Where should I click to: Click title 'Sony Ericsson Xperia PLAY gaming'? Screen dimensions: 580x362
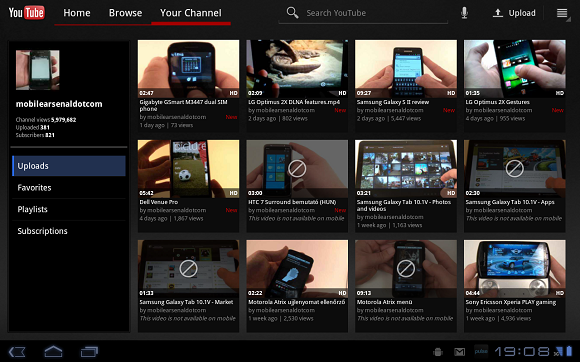pos(511,302)
